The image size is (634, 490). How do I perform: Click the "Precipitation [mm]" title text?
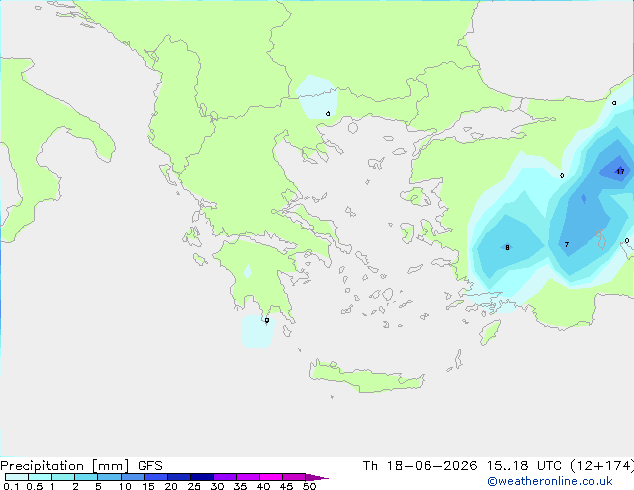point(65,466)
